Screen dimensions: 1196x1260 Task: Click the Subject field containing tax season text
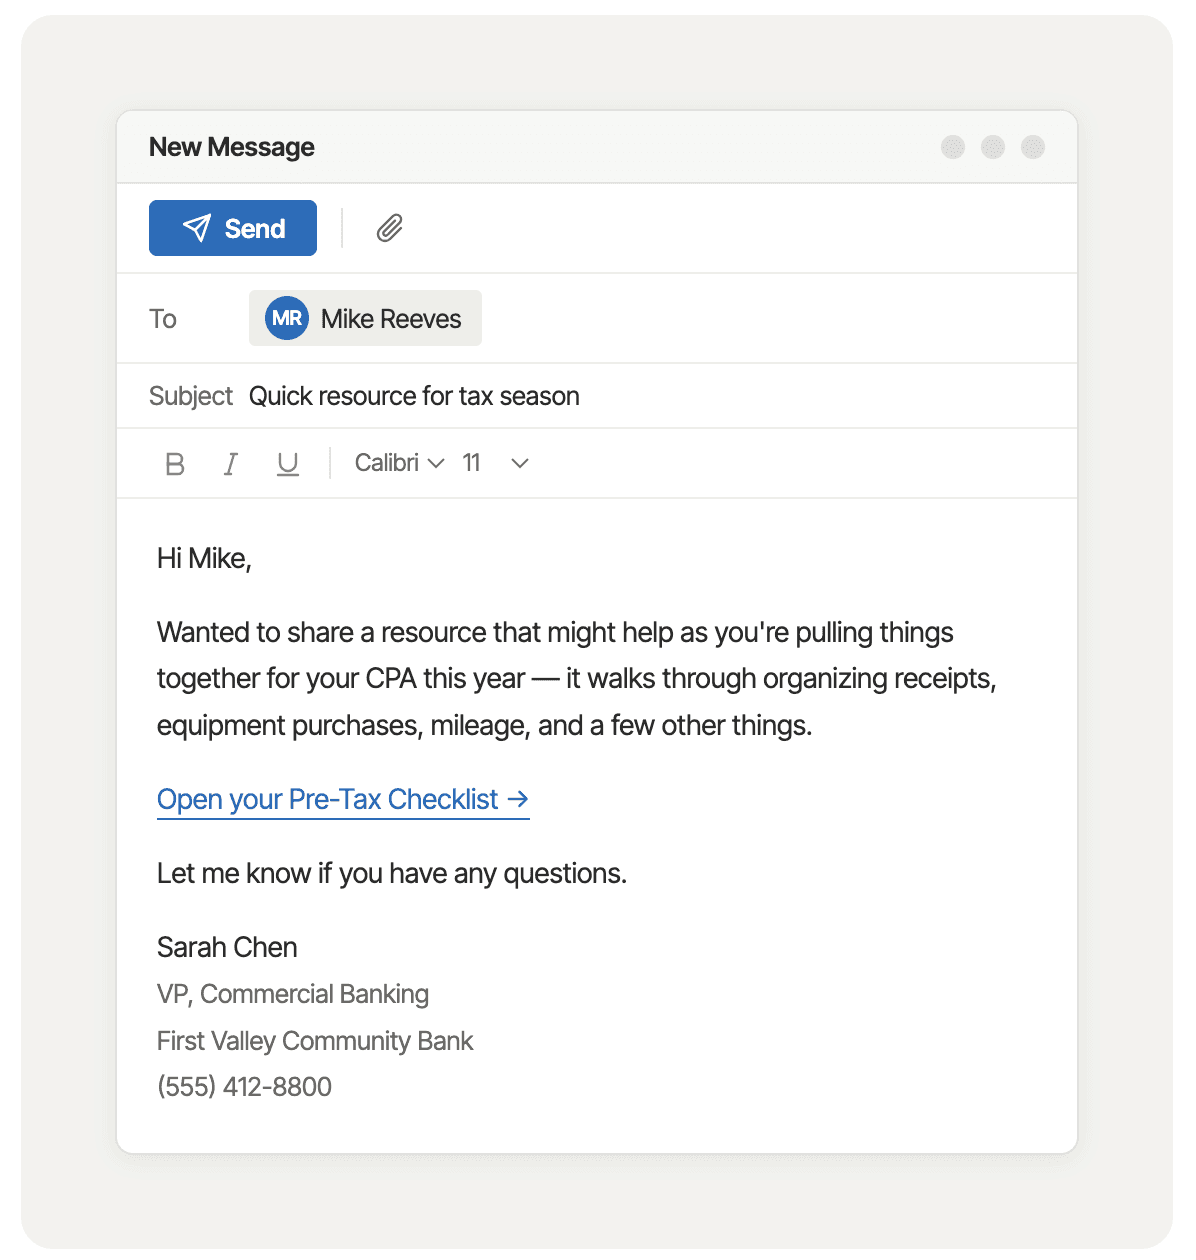(x=414, y=396)
